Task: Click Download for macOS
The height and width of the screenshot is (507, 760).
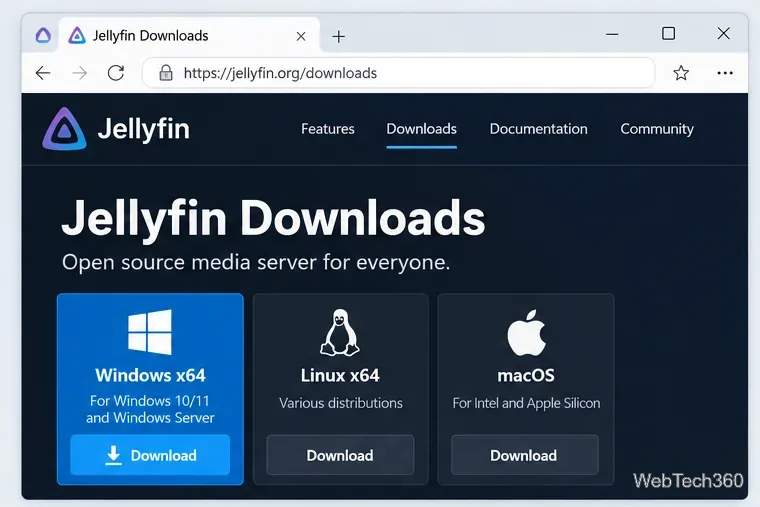Action: 524,455
